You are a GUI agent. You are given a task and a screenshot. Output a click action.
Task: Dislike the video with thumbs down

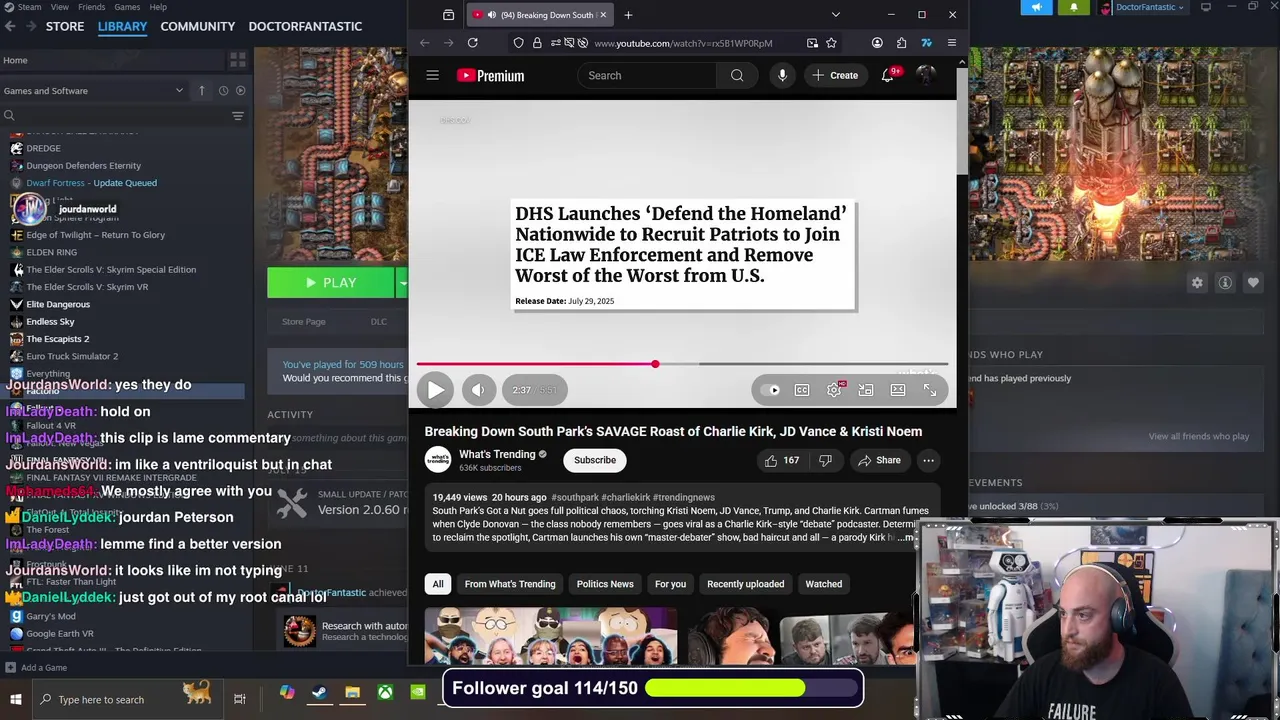pyautogui.click(x=825, y=460)
